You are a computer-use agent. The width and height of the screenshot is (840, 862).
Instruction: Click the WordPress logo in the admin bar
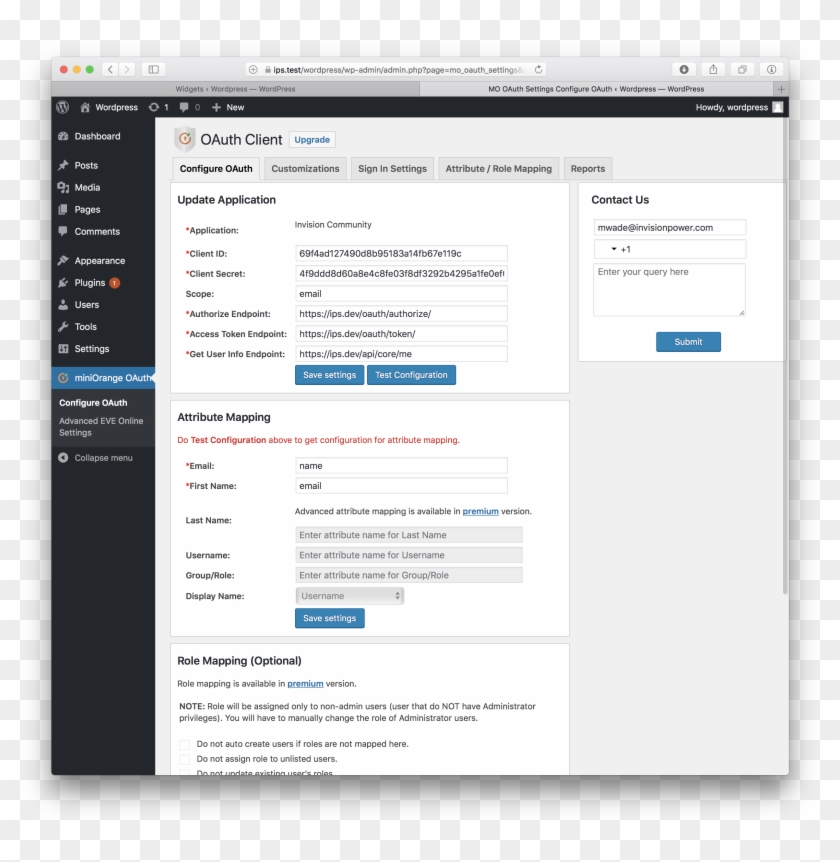[62, 107]
